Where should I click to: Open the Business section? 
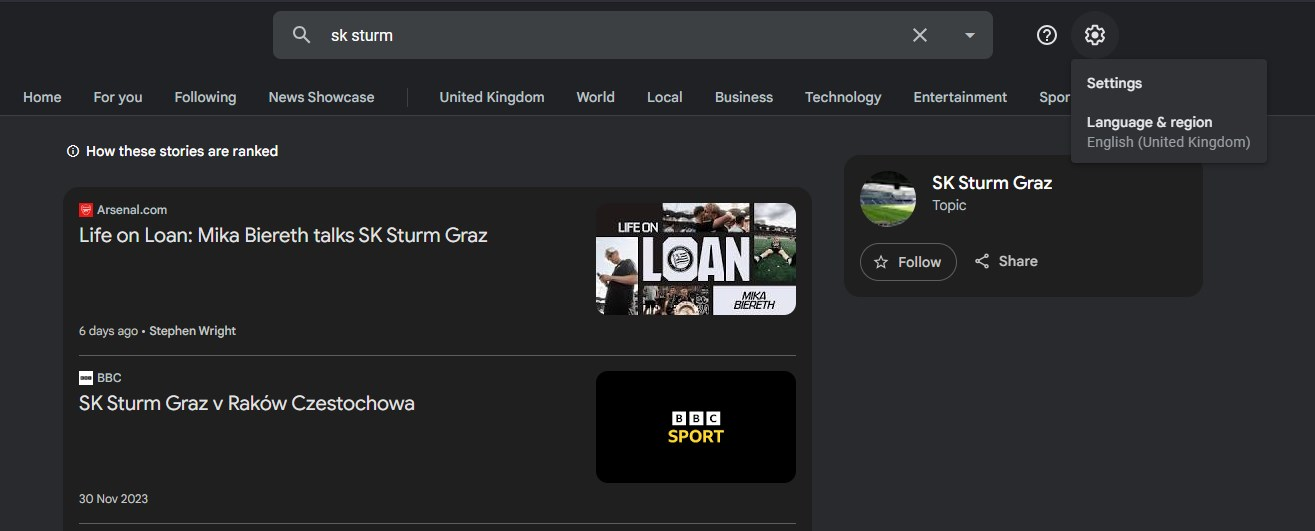pyautogui.click(x=744, y=97)
